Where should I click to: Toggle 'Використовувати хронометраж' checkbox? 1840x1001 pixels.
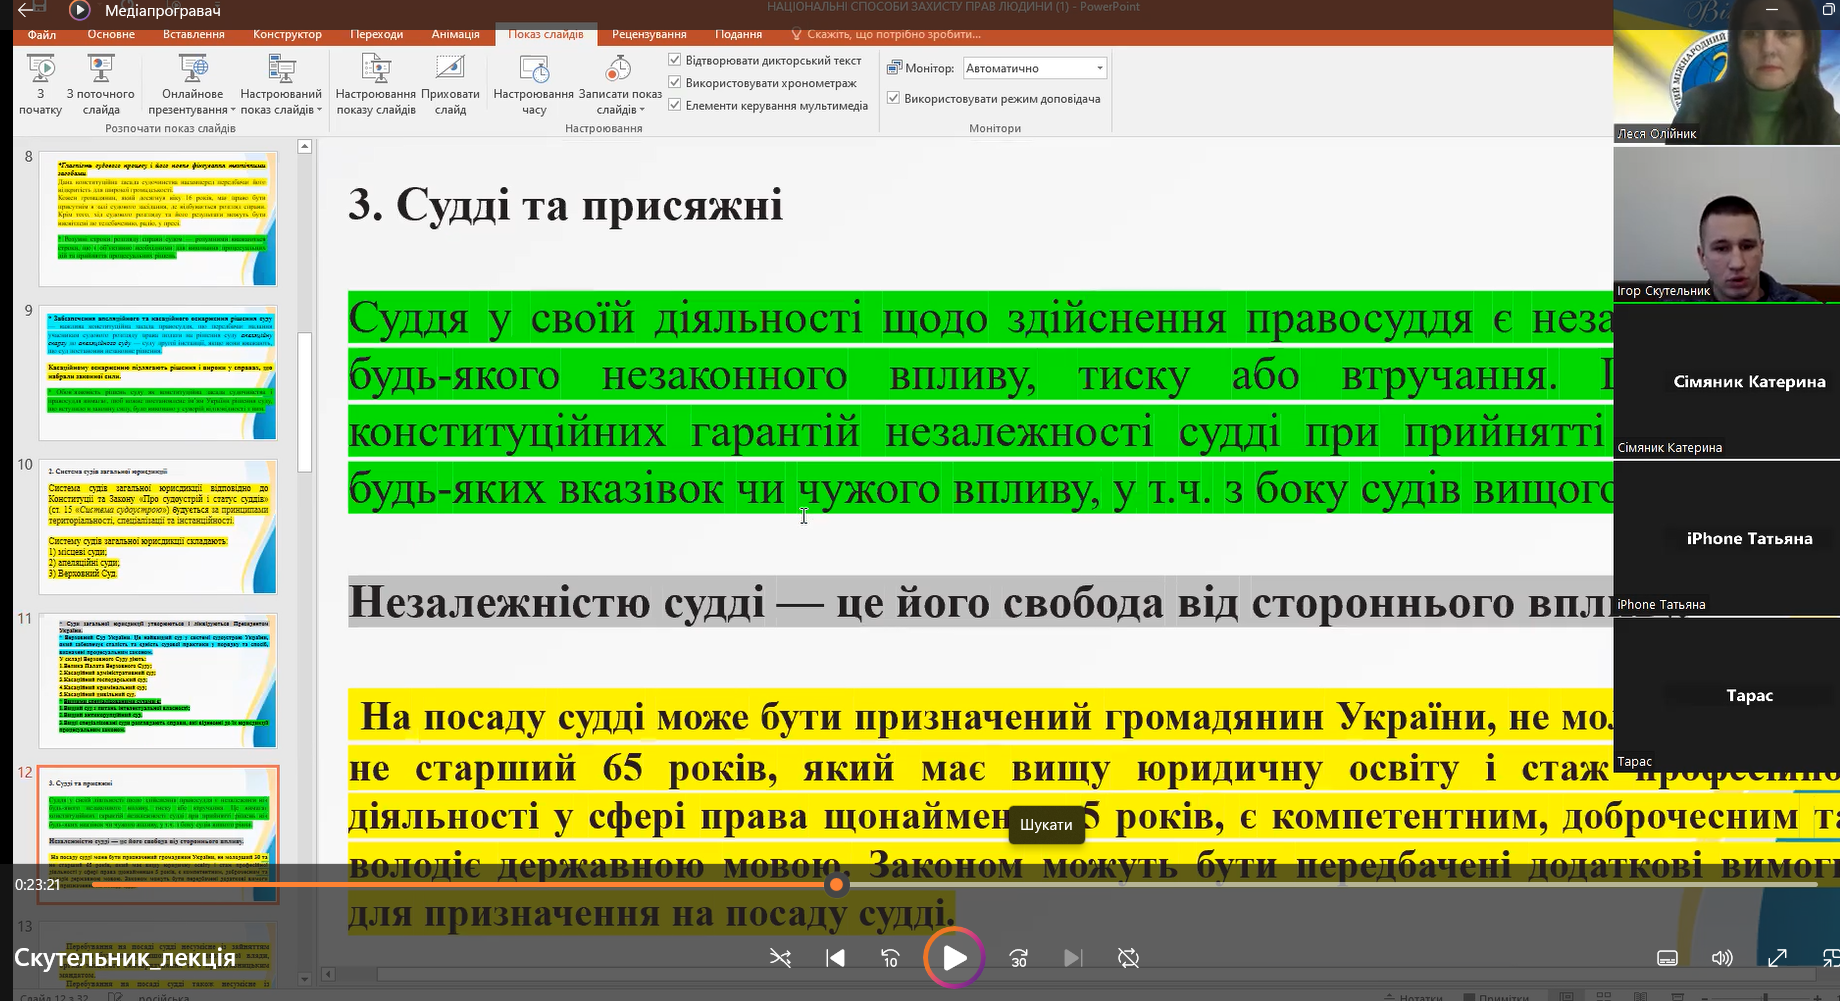[x=675, y=83]
